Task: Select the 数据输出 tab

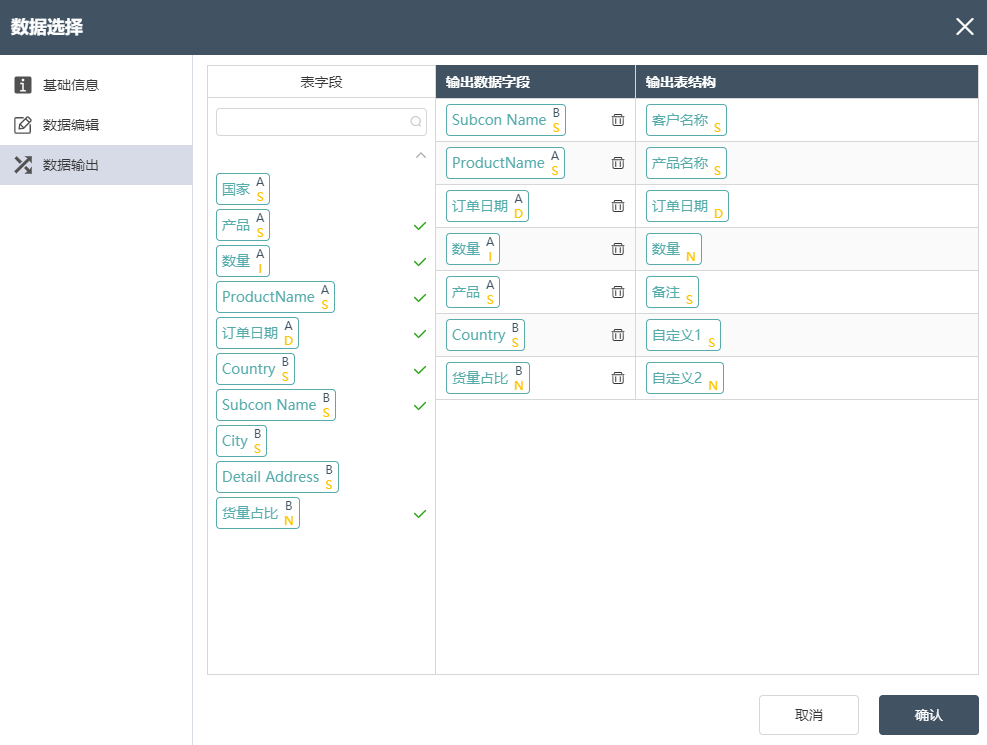Action: pyautogui.click(x=96, y=165)
